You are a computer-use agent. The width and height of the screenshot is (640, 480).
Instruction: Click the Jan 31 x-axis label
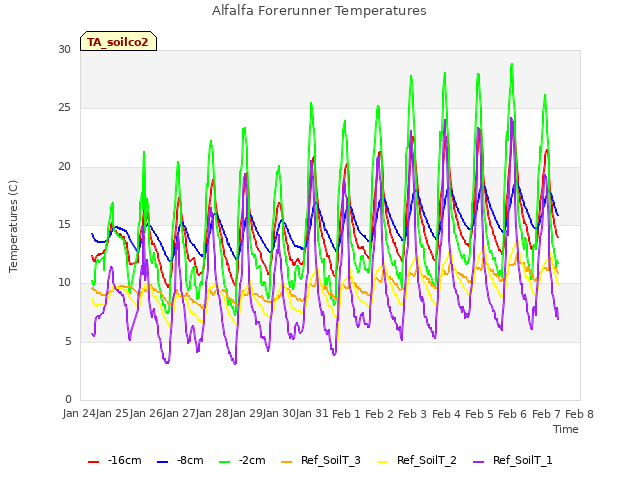(x=312, y=413)
